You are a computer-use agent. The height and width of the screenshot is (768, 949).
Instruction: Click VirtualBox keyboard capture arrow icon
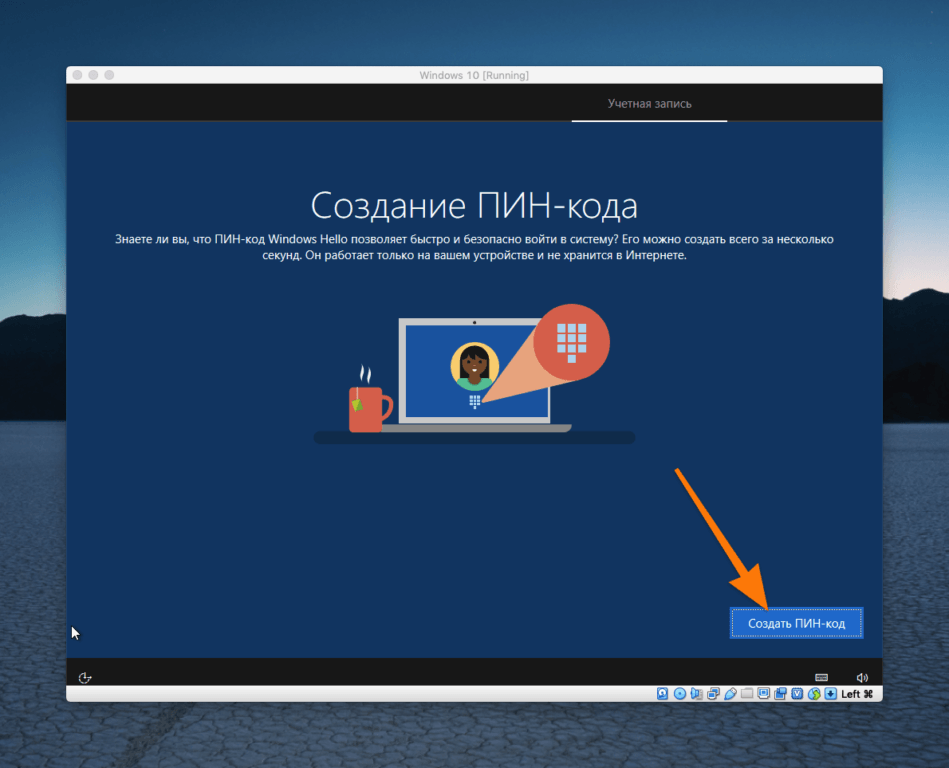[831, 694]
